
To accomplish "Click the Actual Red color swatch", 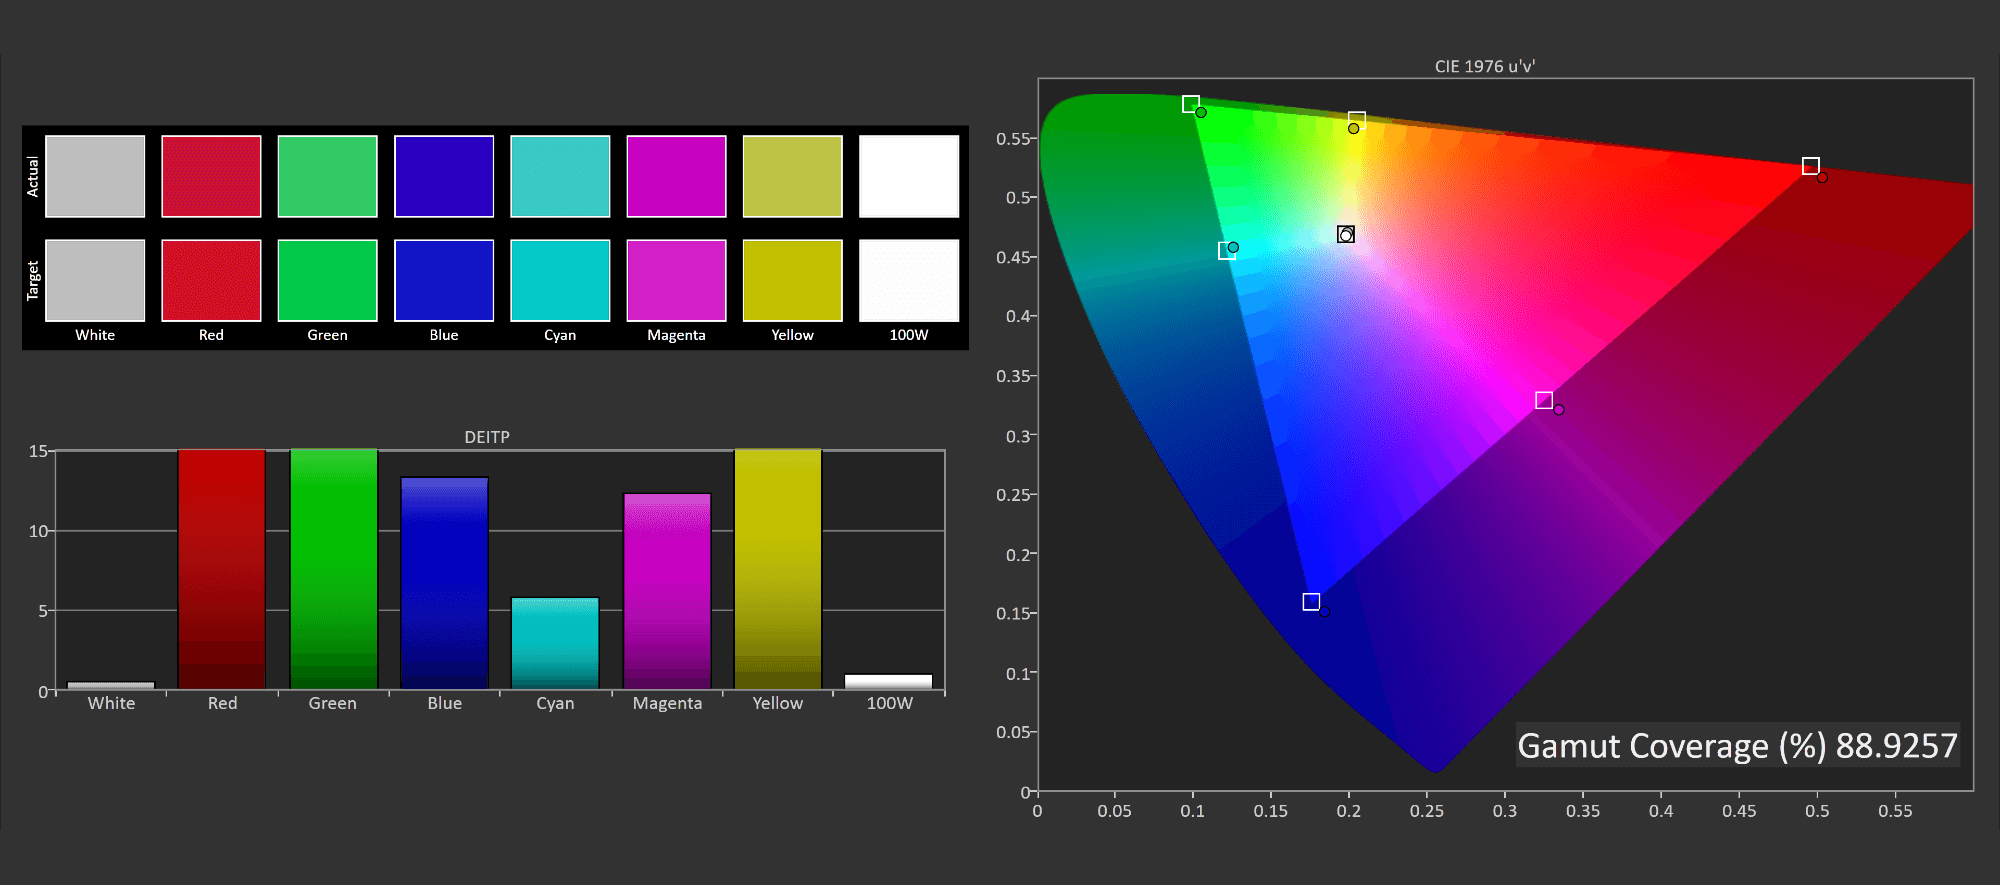I will [x=211, y=176].
